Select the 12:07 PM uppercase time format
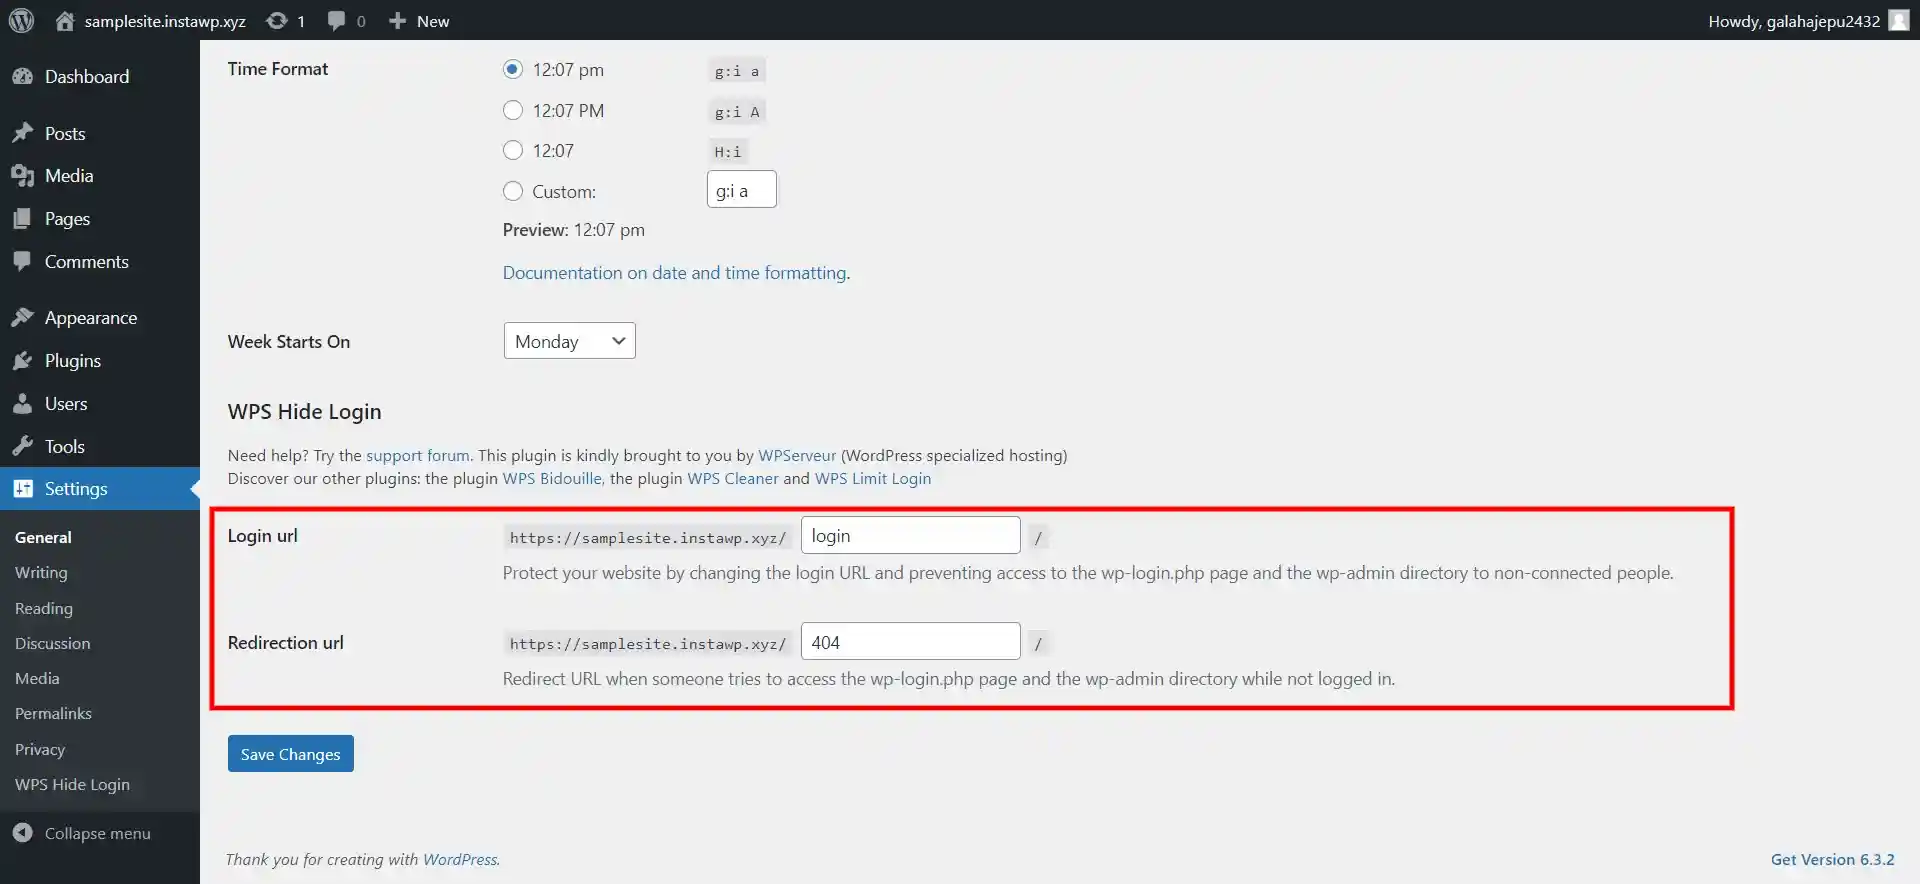Screen dimensions: 1920x884 (513, 110)
